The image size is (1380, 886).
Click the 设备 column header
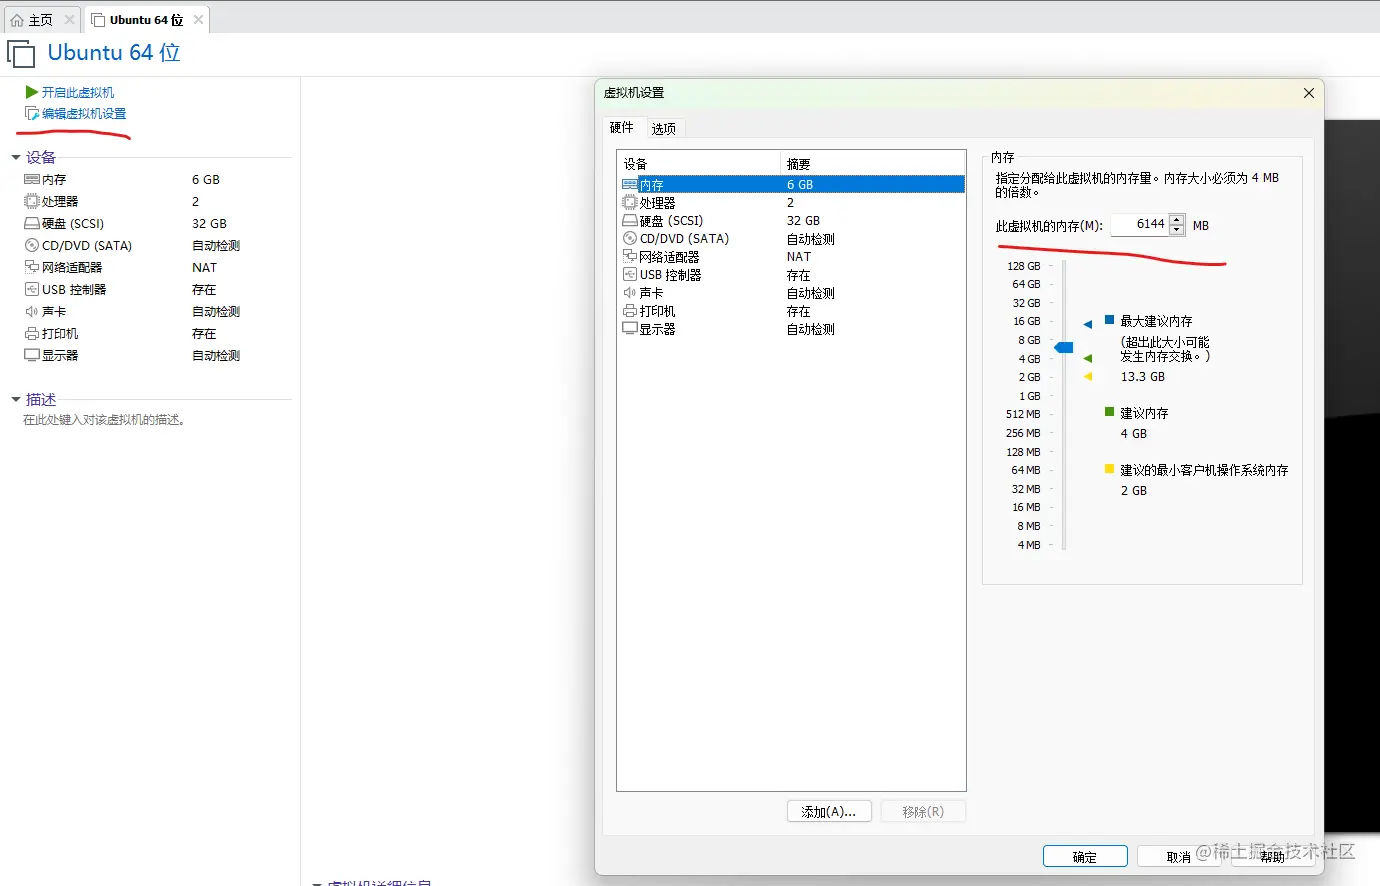699,164
